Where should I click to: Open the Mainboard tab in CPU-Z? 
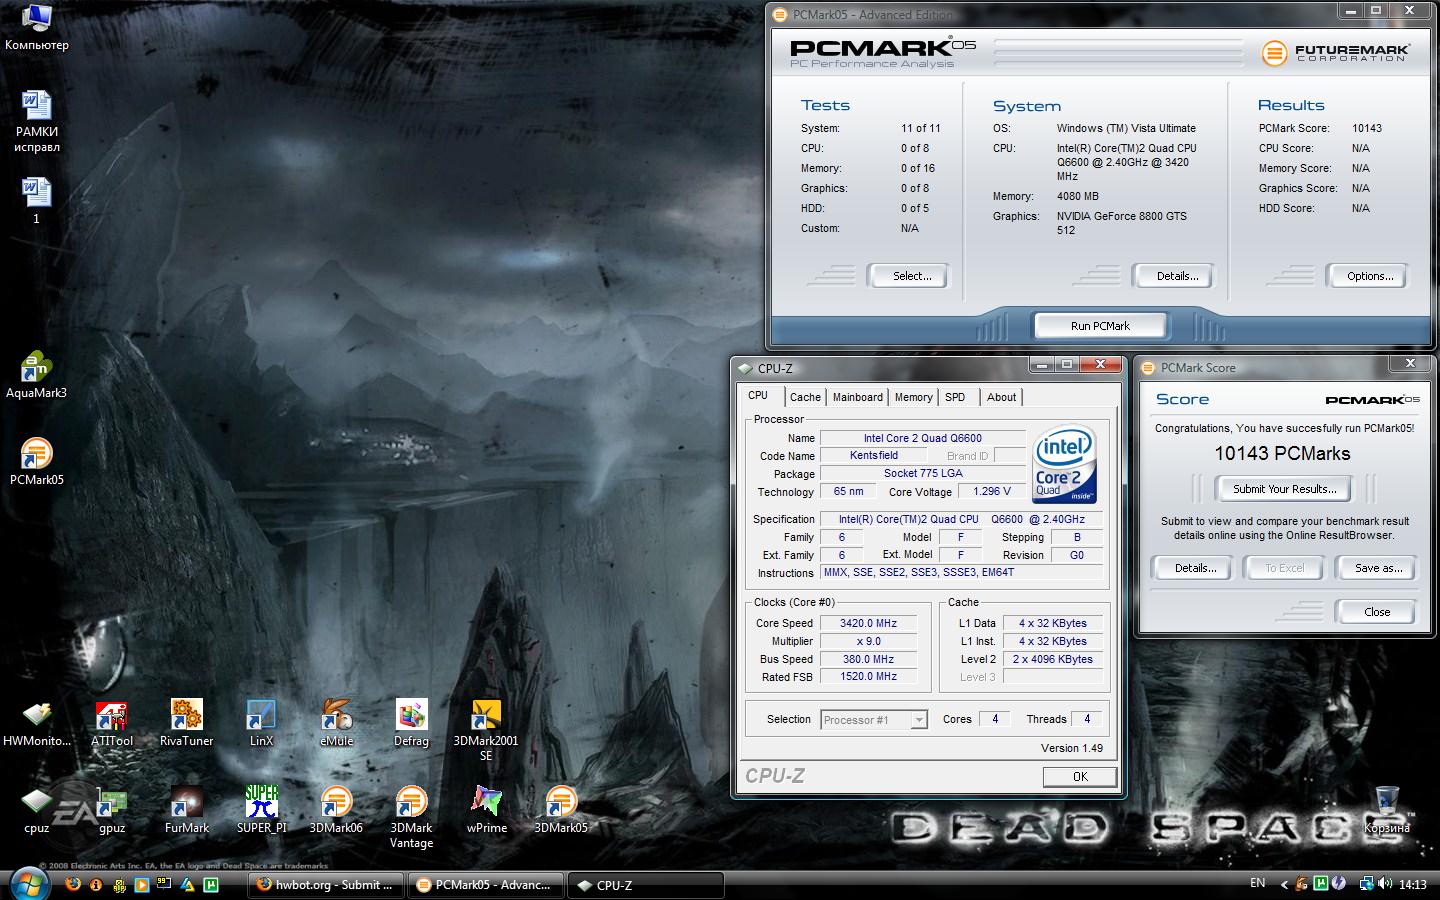[x=858, y=397]
